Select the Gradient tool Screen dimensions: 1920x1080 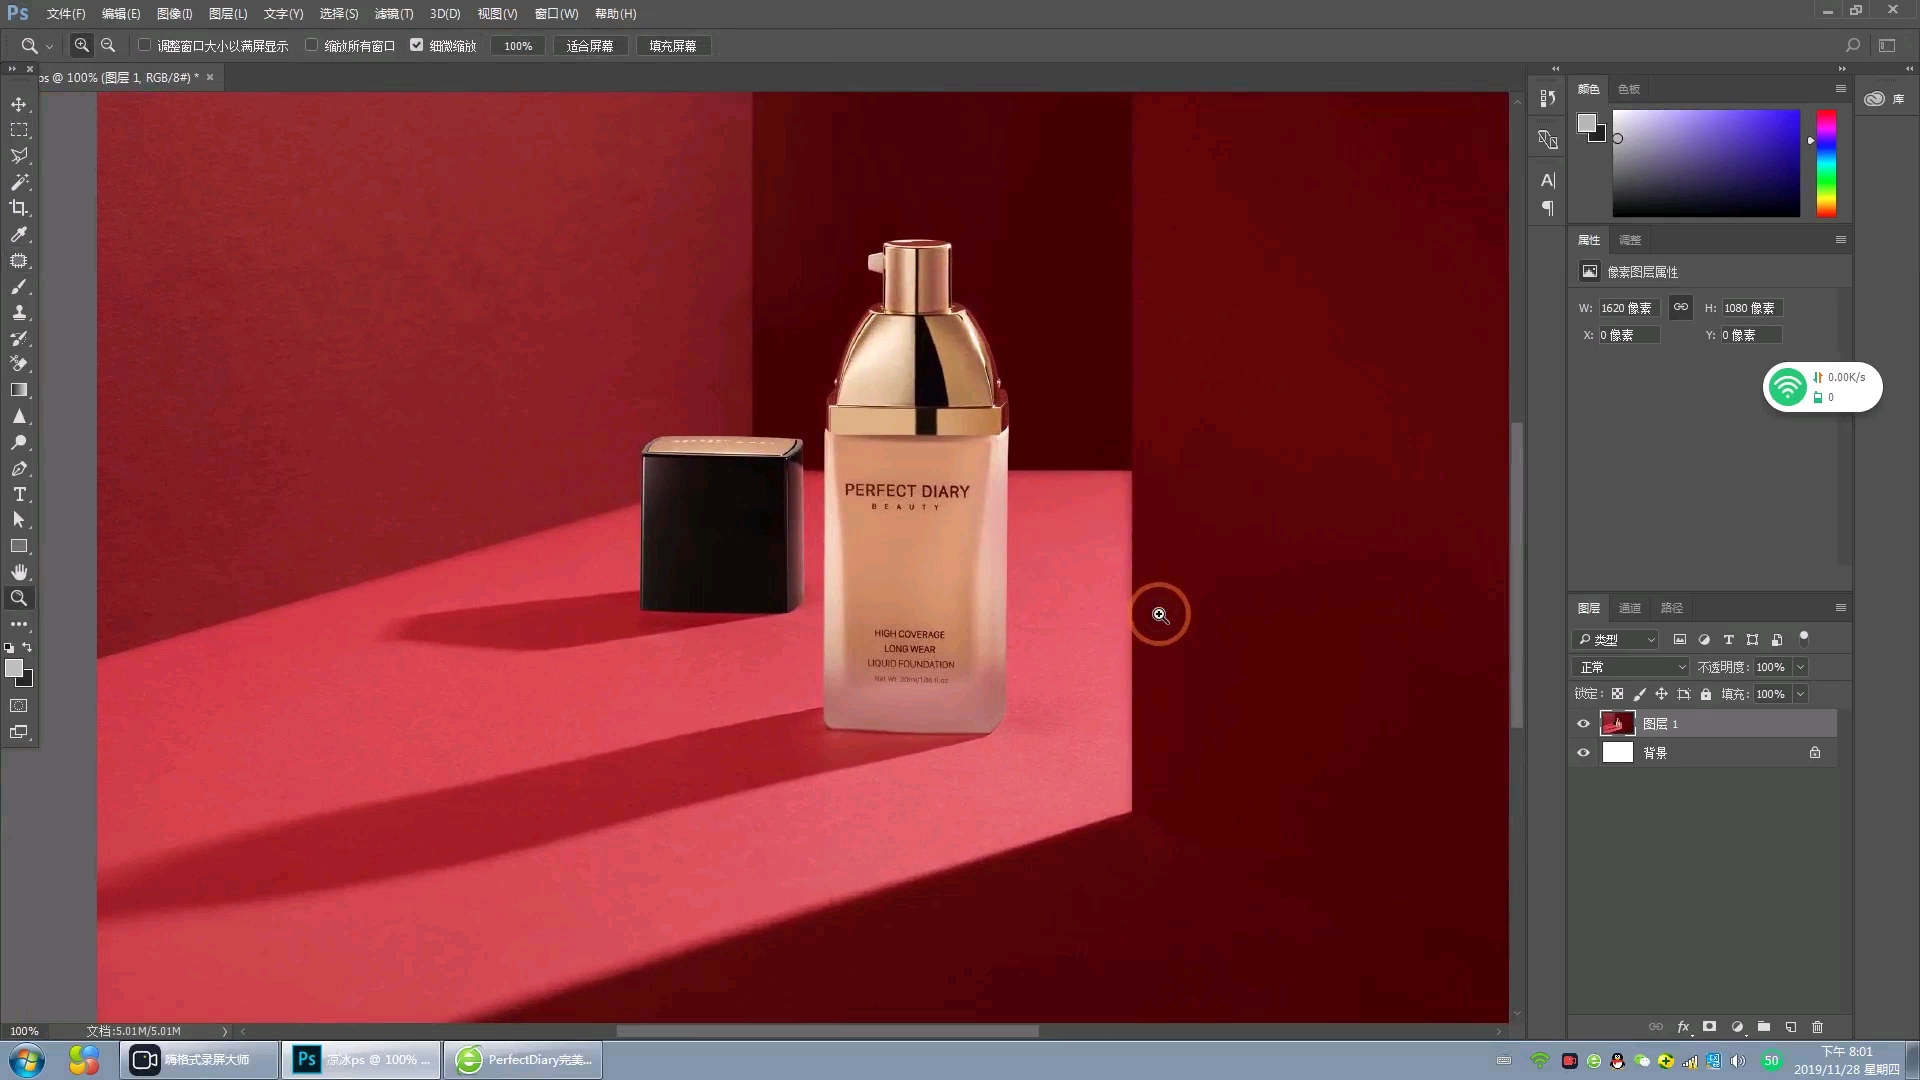point(19,390)
